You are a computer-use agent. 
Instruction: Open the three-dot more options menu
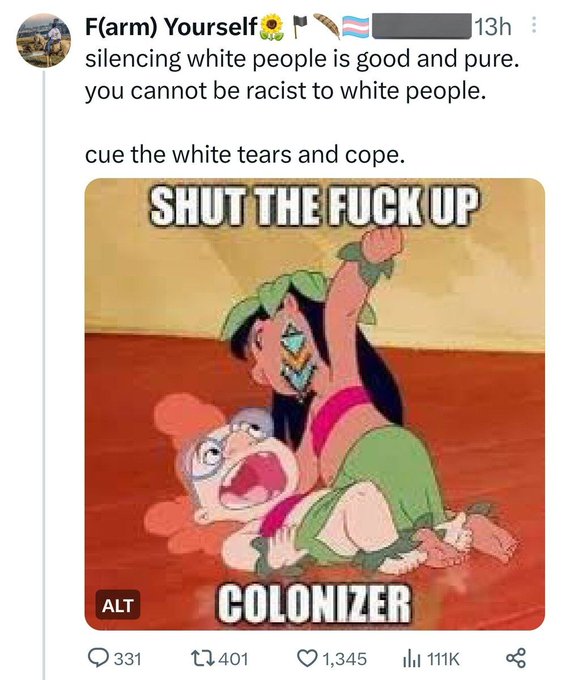tap(534, 26)
